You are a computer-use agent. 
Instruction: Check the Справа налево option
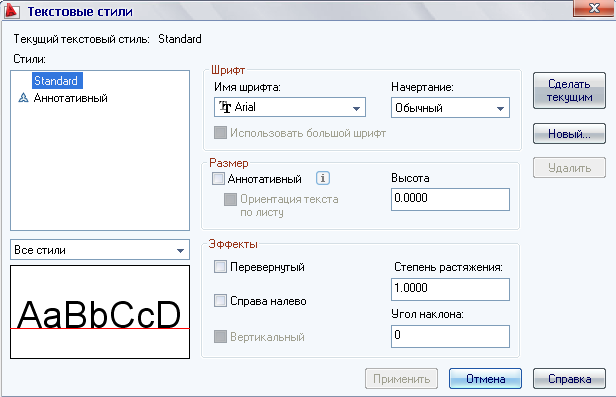(x=220, y=301)
